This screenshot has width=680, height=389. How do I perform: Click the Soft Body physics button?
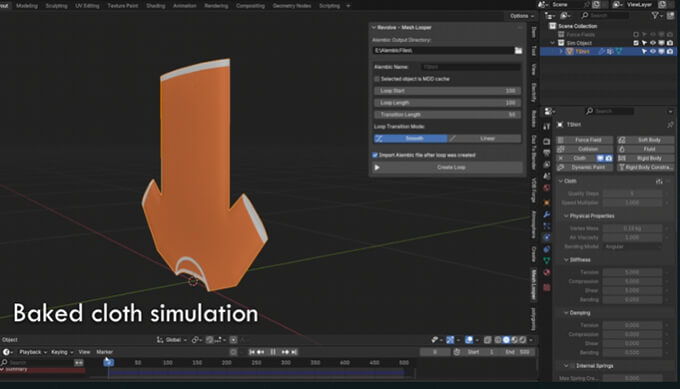click(x=646, y=140)
